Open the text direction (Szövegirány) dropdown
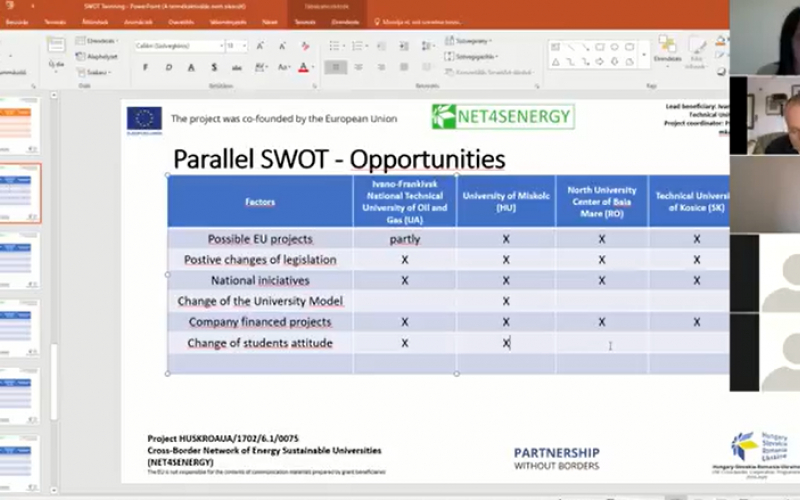This screenshot has height=500, width=800. point(468,41)
